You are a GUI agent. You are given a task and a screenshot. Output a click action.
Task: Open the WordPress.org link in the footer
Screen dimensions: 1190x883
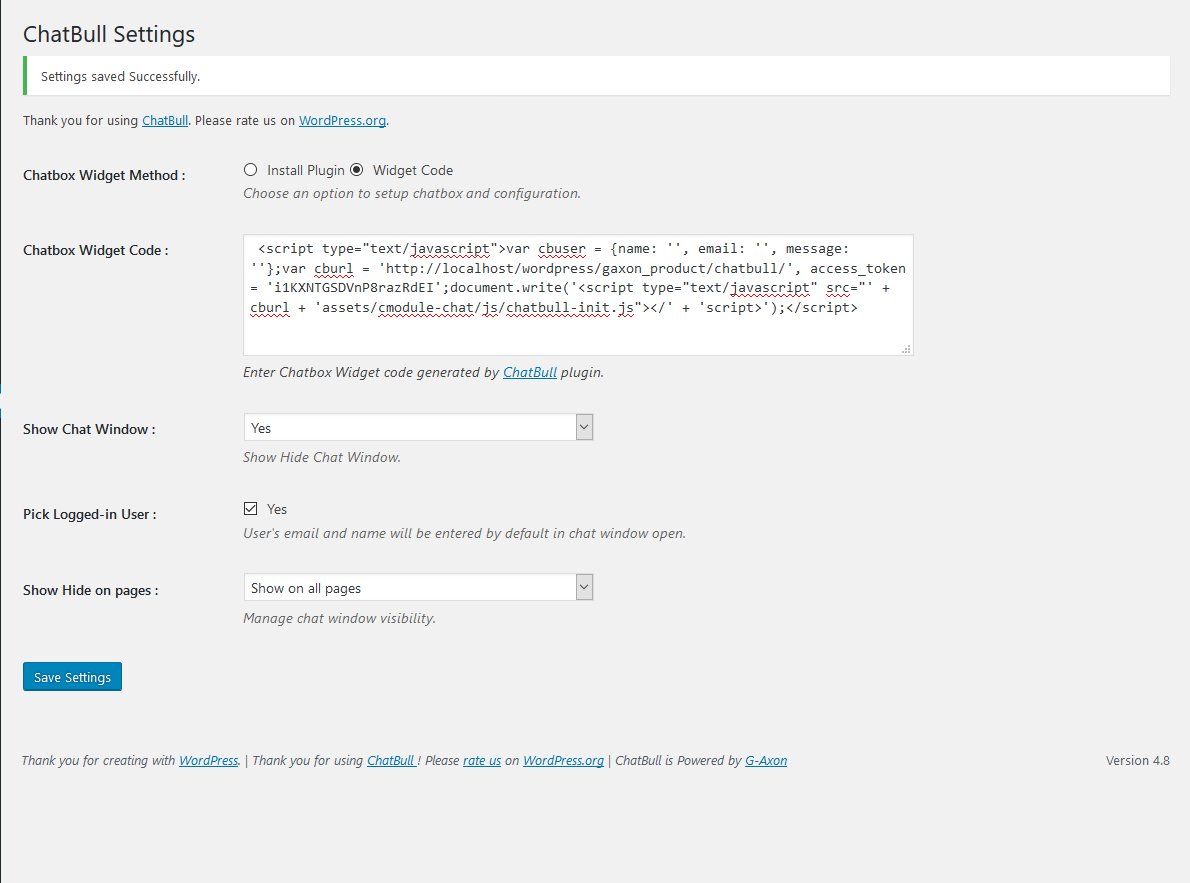[563, 761]
